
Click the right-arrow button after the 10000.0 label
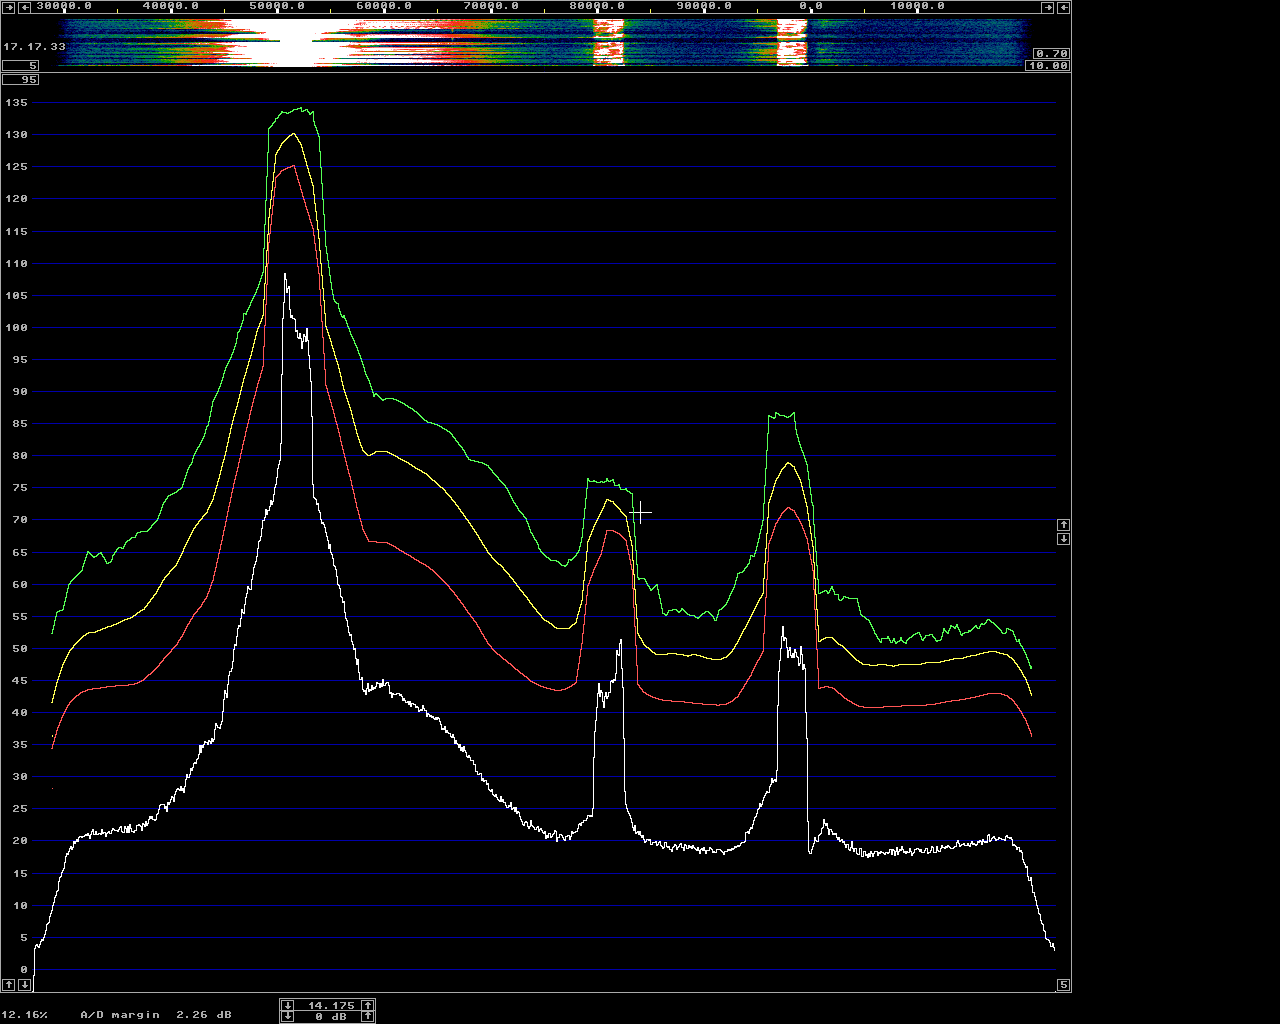pyautogui.click(x=1048, y=8)
